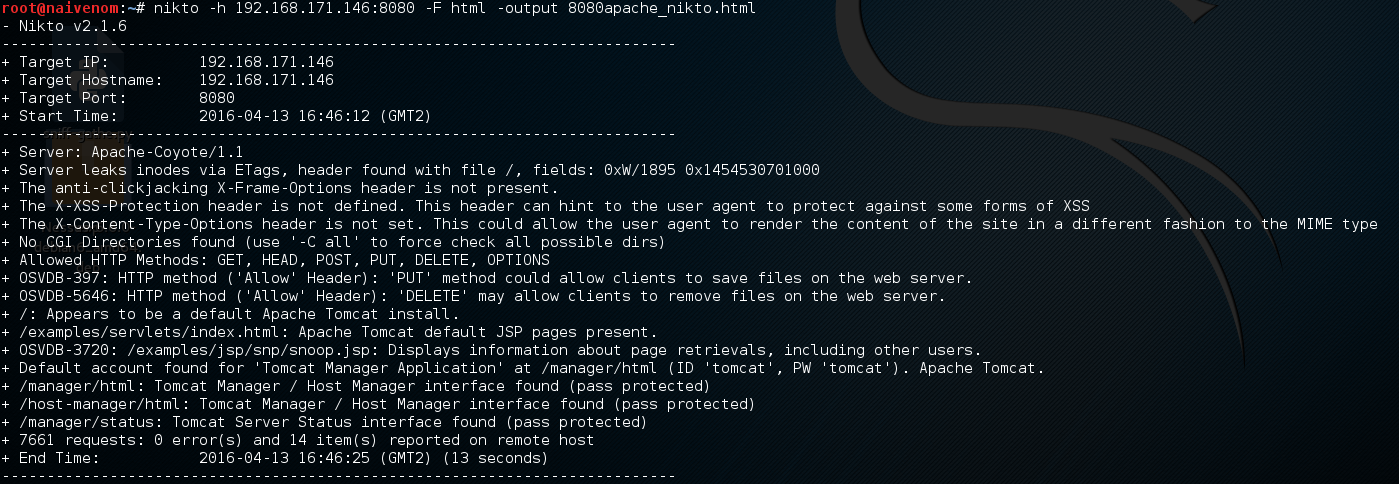Click the Allowed HTTP Methods line
1399x484 pixels.
(275, 260)
